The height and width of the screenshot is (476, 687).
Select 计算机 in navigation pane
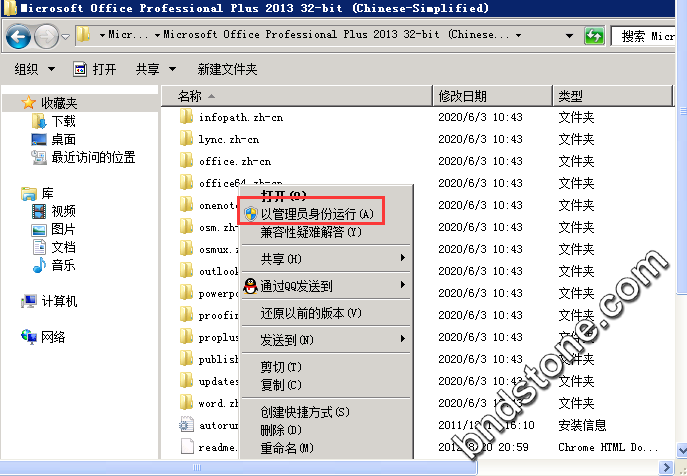(x=58, y=301)
